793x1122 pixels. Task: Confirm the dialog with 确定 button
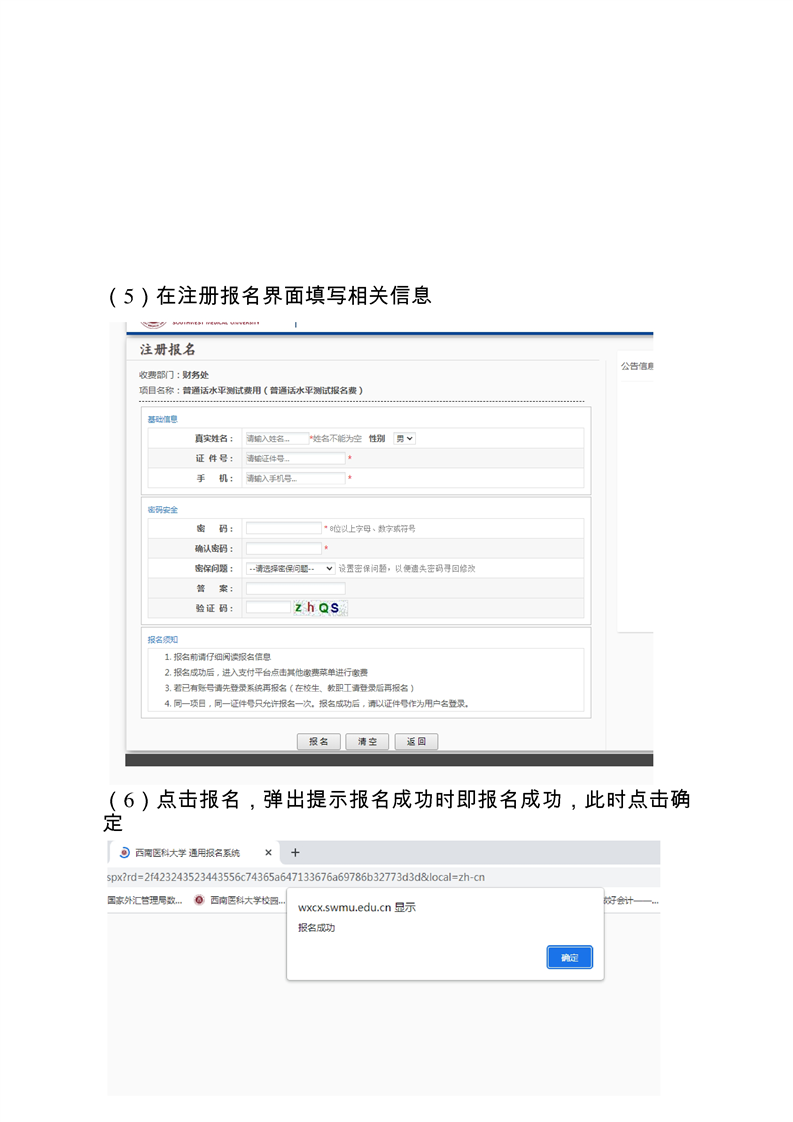(569, 958)
